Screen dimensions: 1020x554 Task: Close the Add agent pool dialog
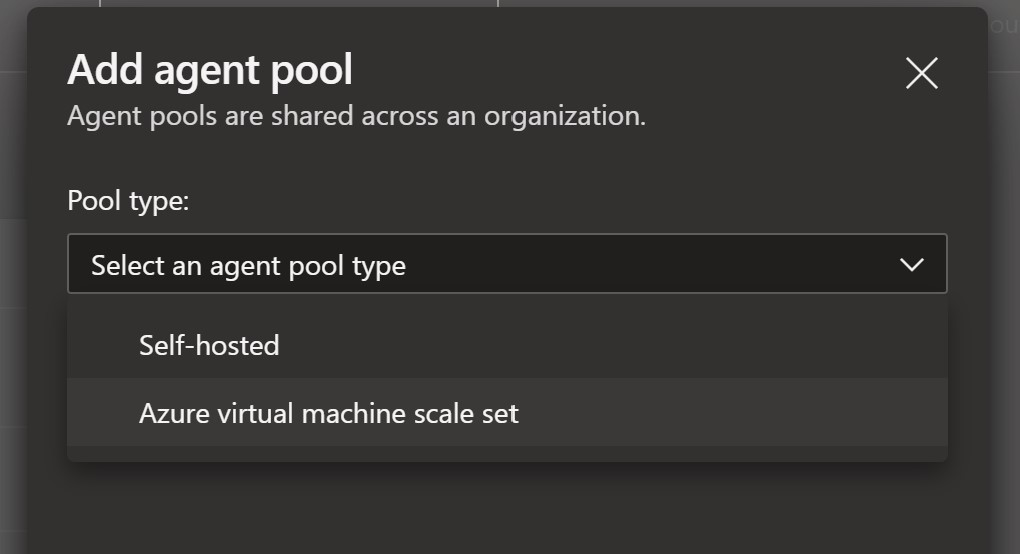pyautogui.click(x=922, y=73)
